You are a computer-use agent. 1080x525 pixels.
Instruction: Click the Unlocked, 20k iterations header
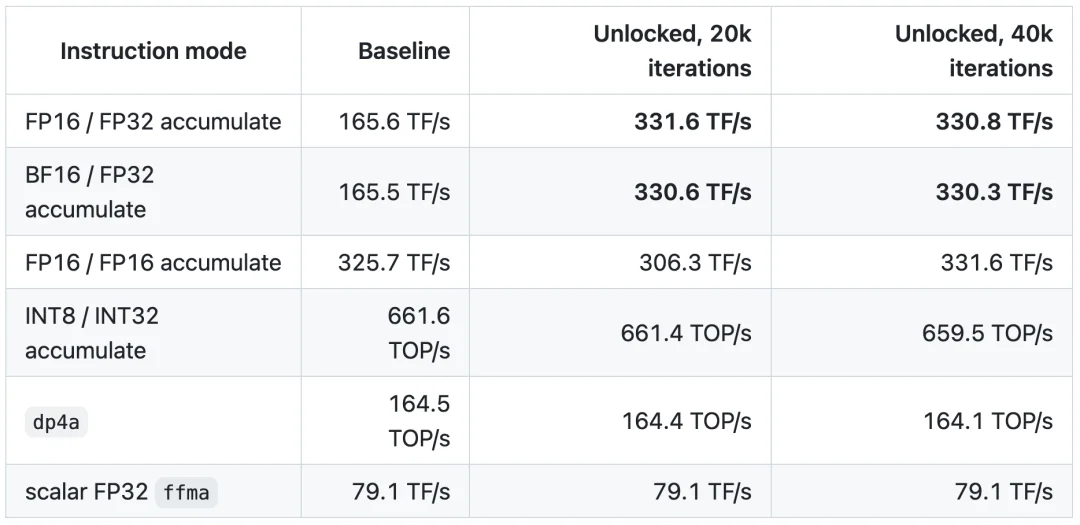672,51
